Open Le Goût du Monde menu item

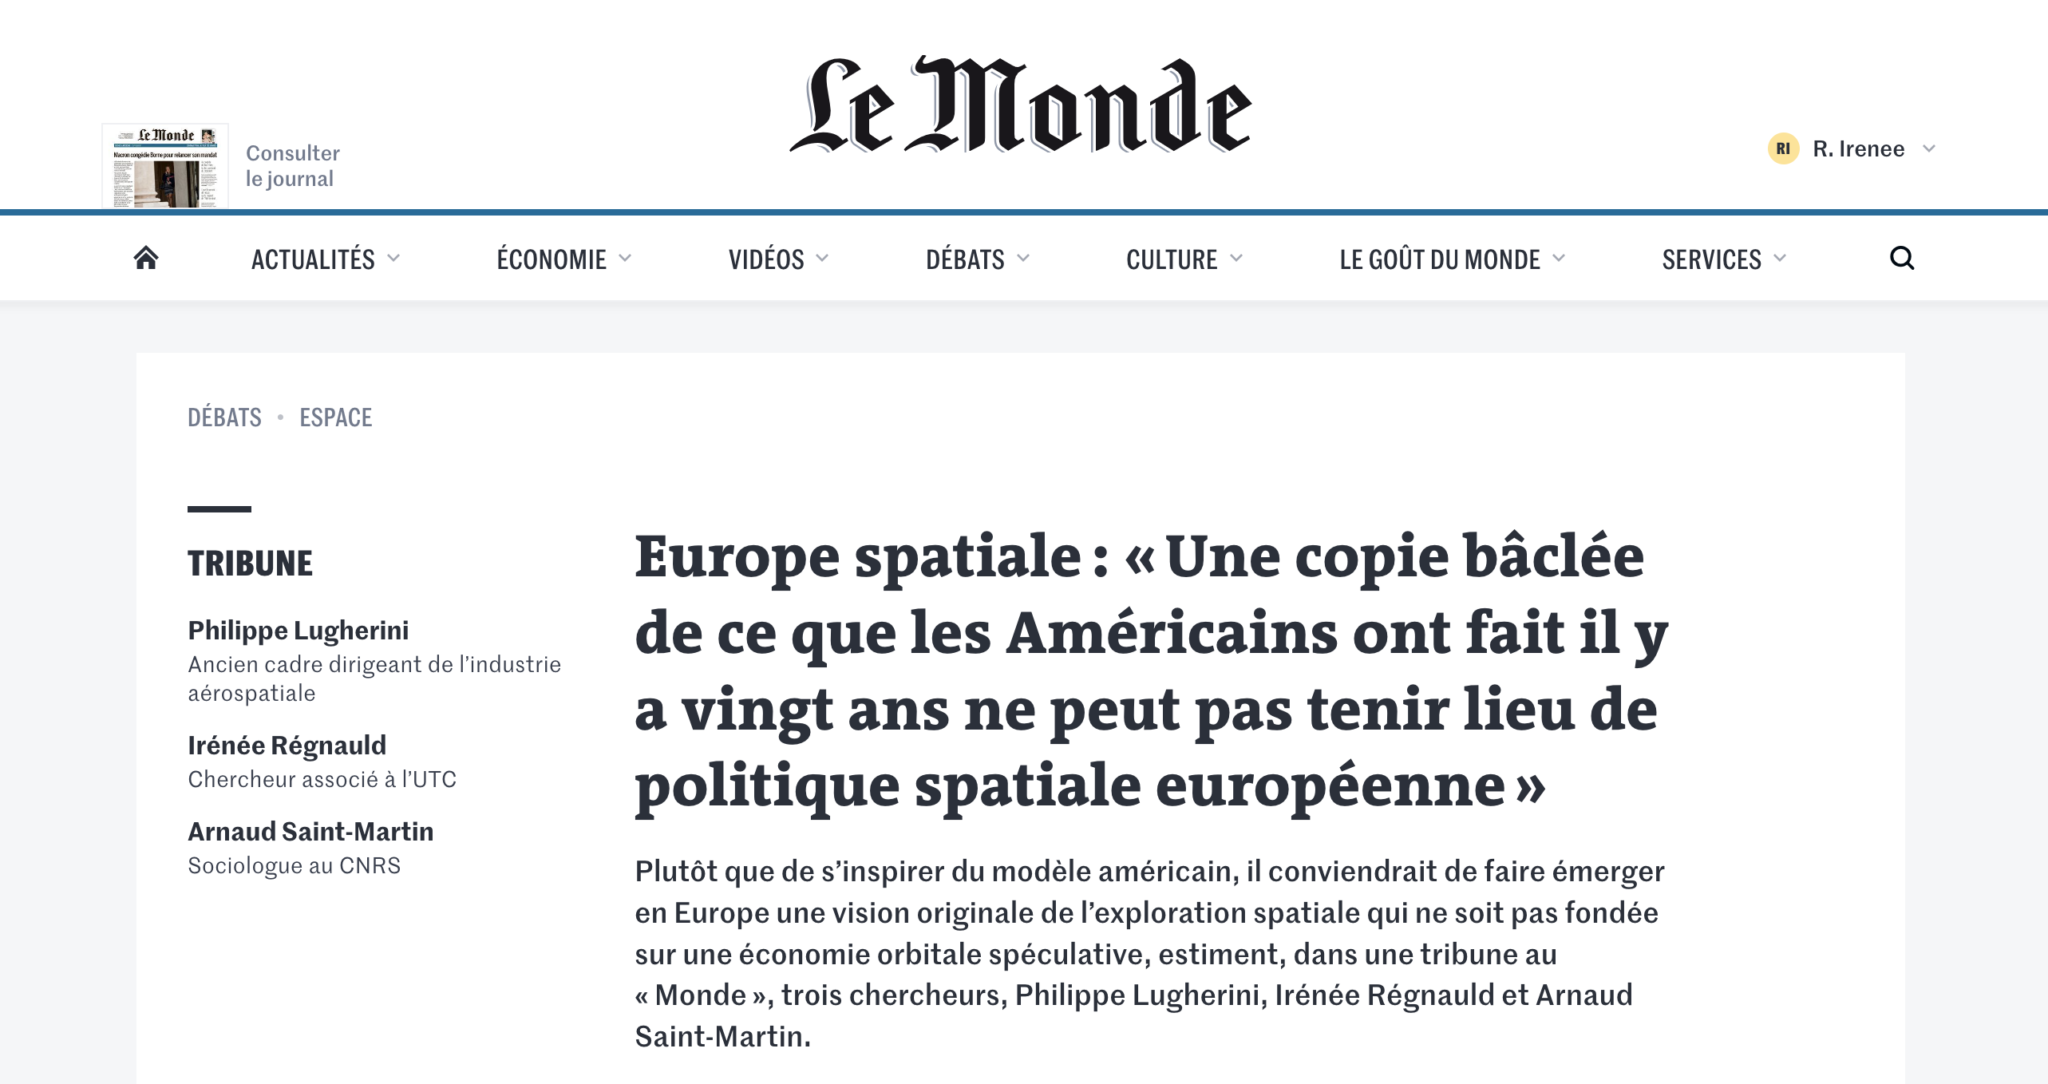(1440, 259)
